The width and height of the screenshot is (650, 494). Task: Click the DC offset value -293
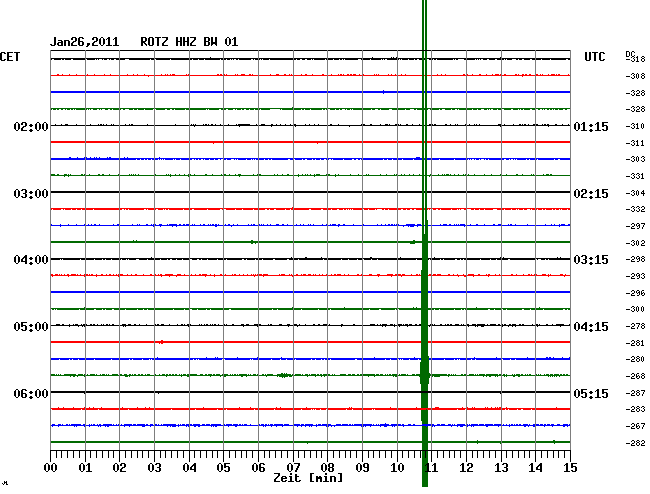click(x=635, y=276)
